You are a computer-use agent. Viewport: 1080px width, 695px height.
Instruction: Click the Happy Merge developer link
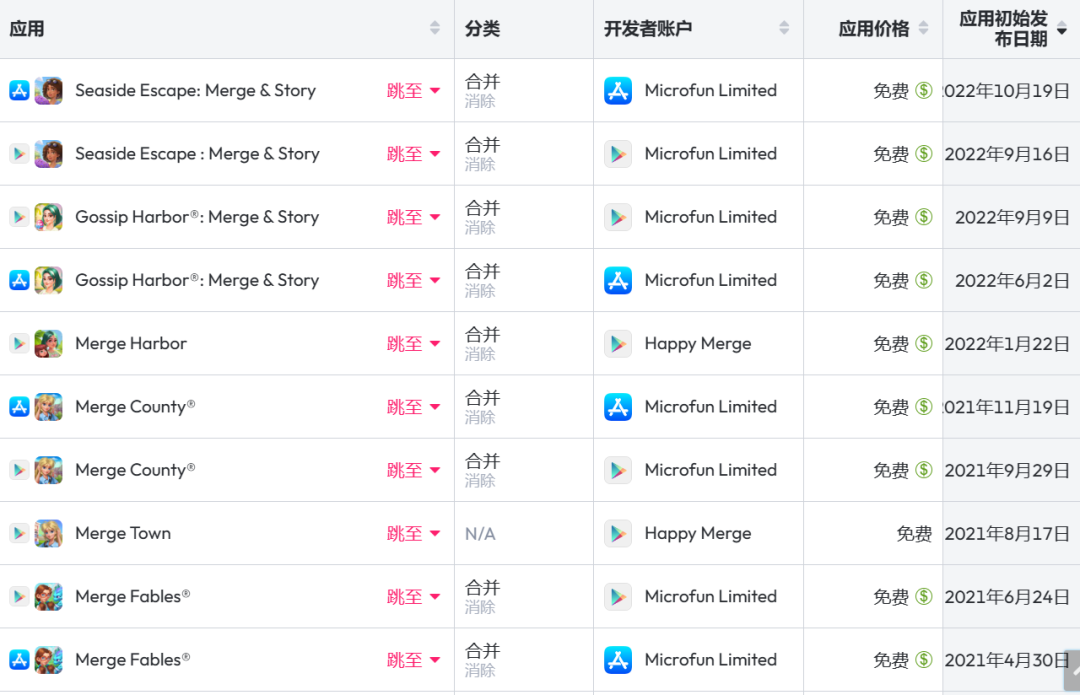[698, 343]
